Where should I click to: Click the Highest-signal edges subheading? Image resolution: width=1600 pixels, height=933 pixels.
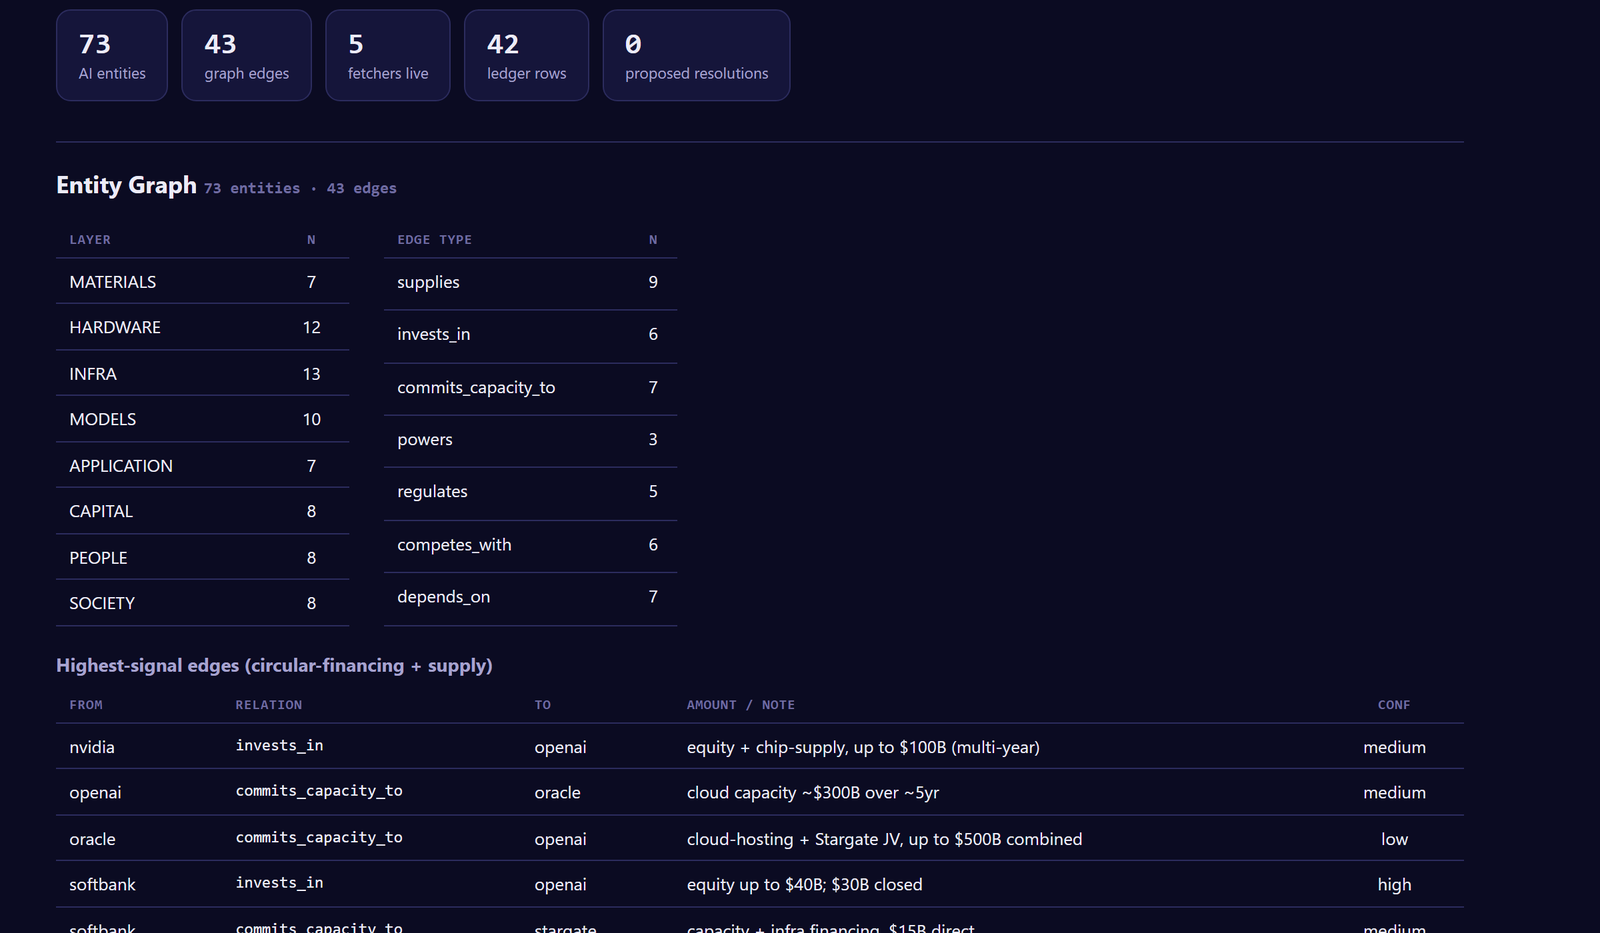click(274, 666)
